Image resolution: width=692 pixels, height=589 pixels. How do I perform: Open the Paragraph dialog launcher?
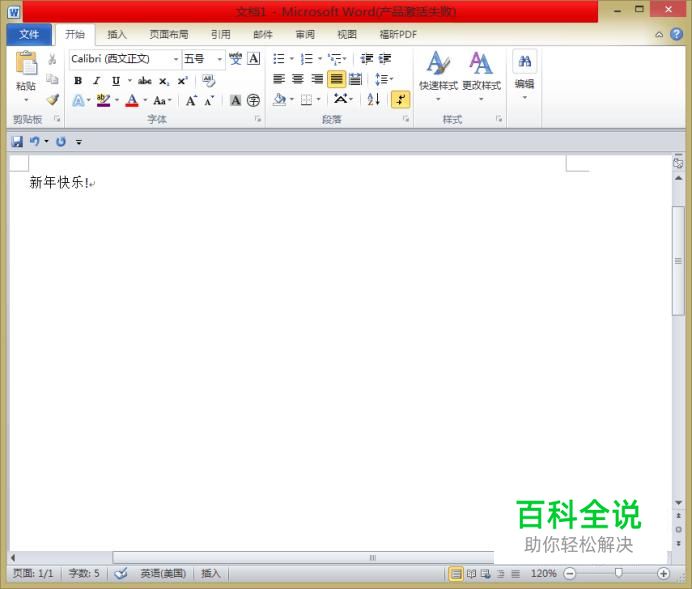coord(406,119)
